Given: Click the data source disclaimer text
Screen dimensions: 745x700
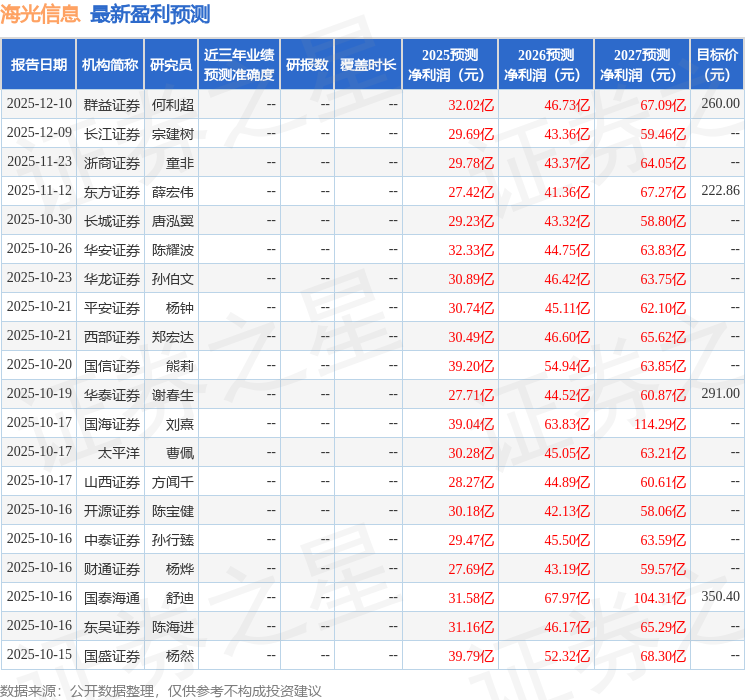Looking at the screenshot, I should [160, 690].
